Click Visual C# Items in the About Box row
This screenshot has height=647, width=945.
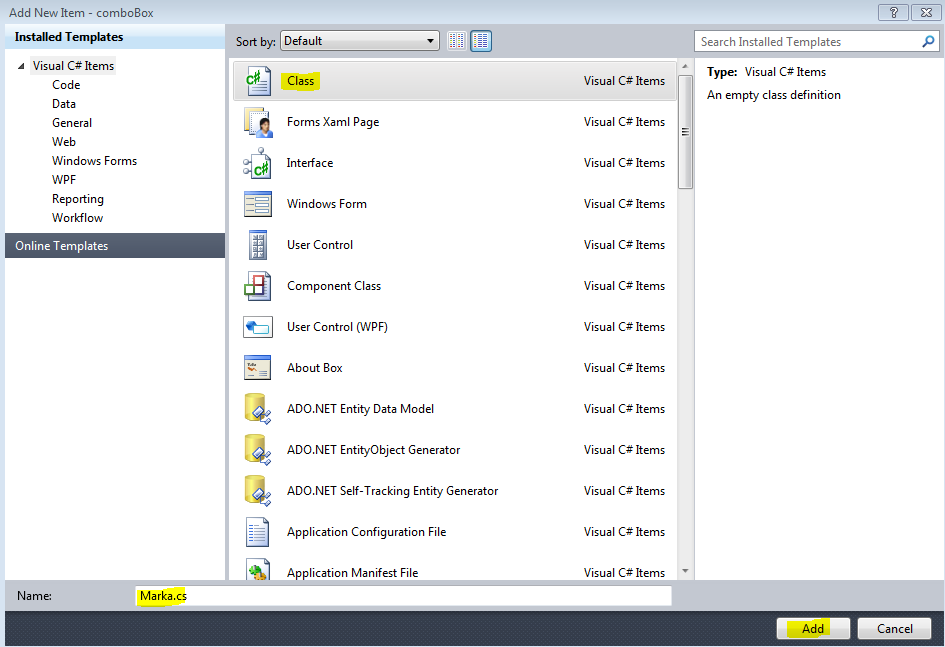click(x=624, y=367)
